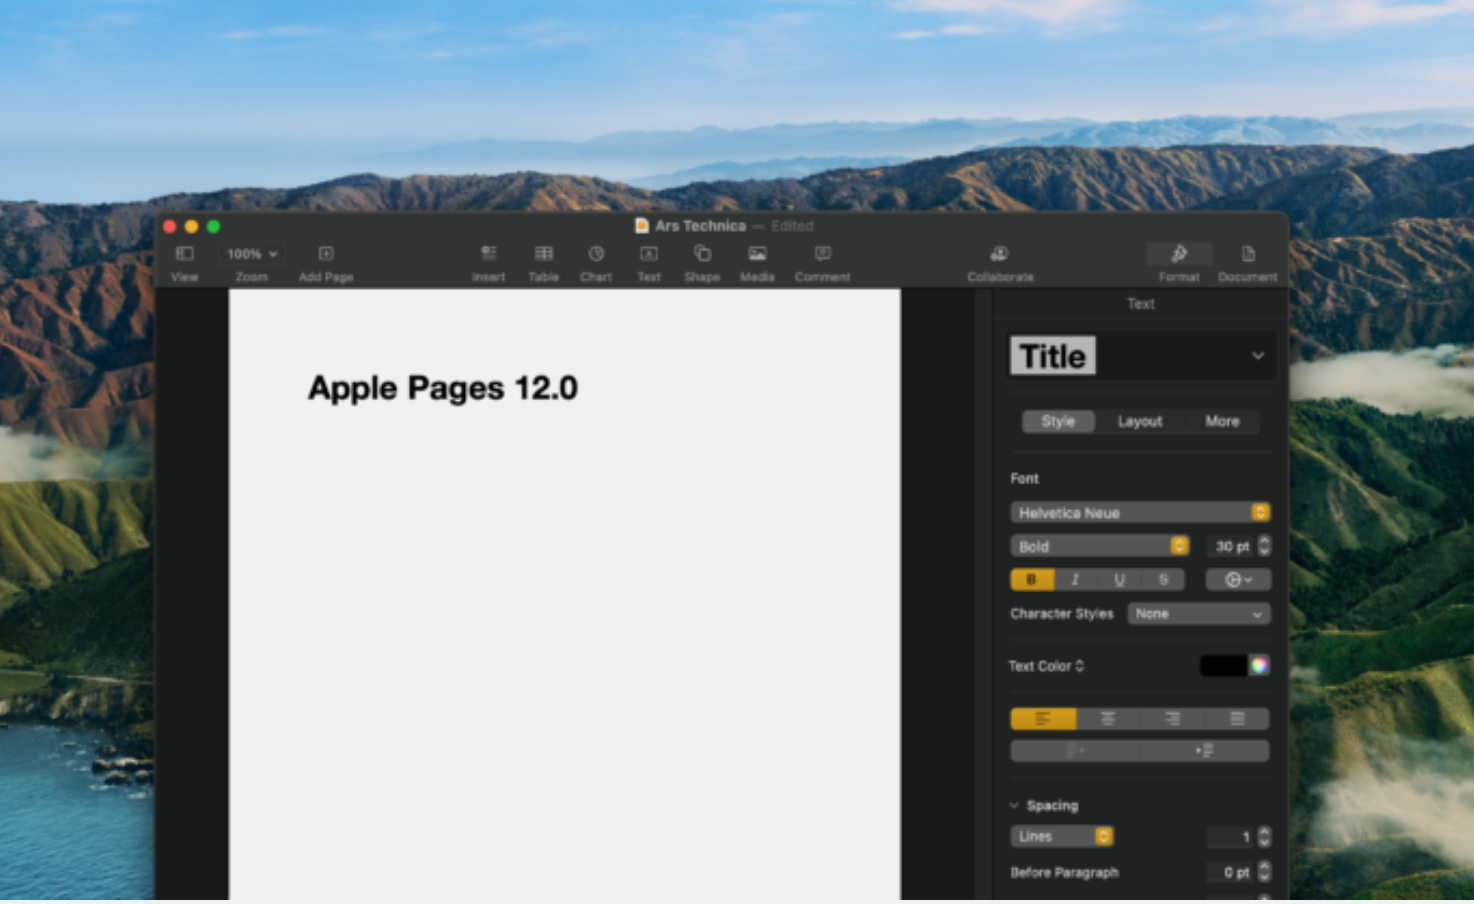Click the Collaborate icon

[999, 254]
